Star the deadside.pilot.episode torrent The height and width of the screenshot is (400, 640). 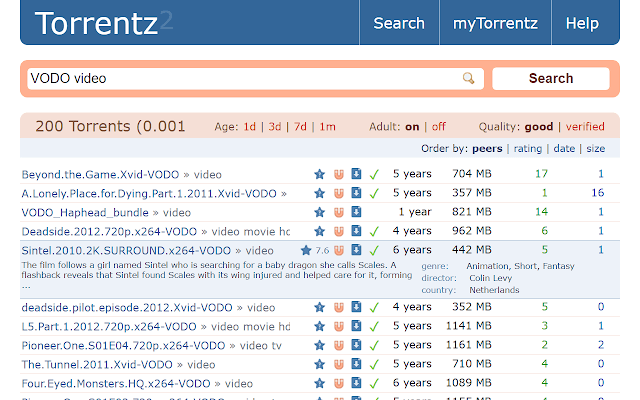320,307
